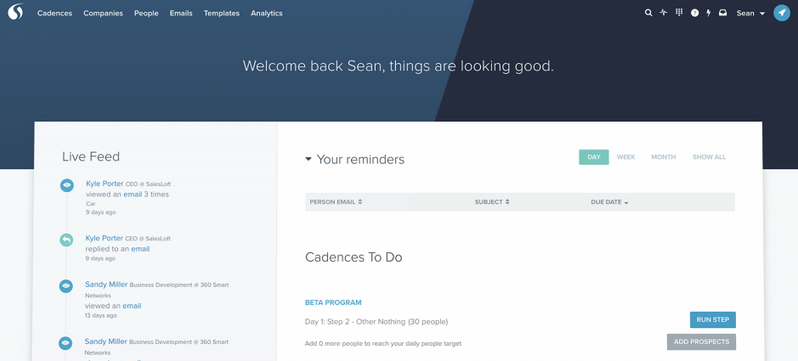Select the SHOW ALL reminders filter

click(709, 157)
